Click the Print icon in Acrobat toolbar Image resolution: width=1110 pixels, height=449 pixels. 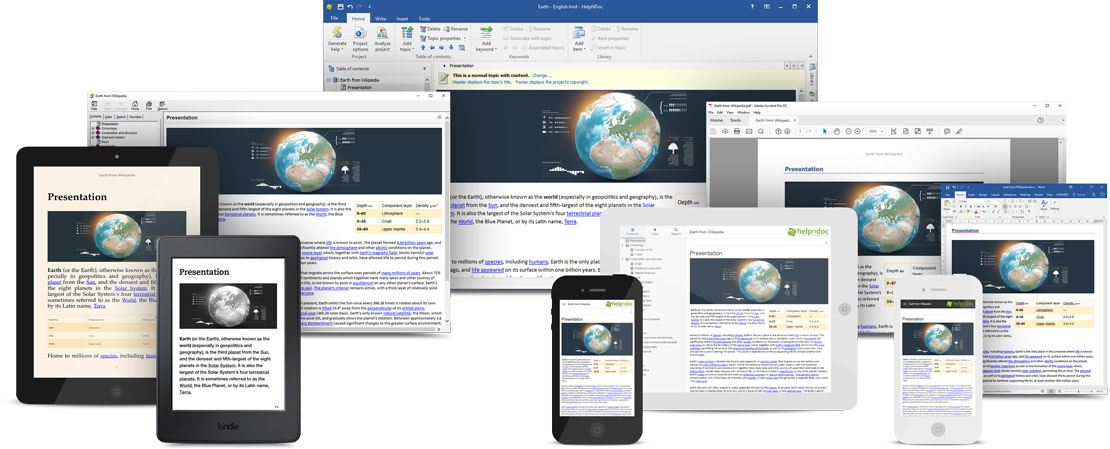(737, 131)
